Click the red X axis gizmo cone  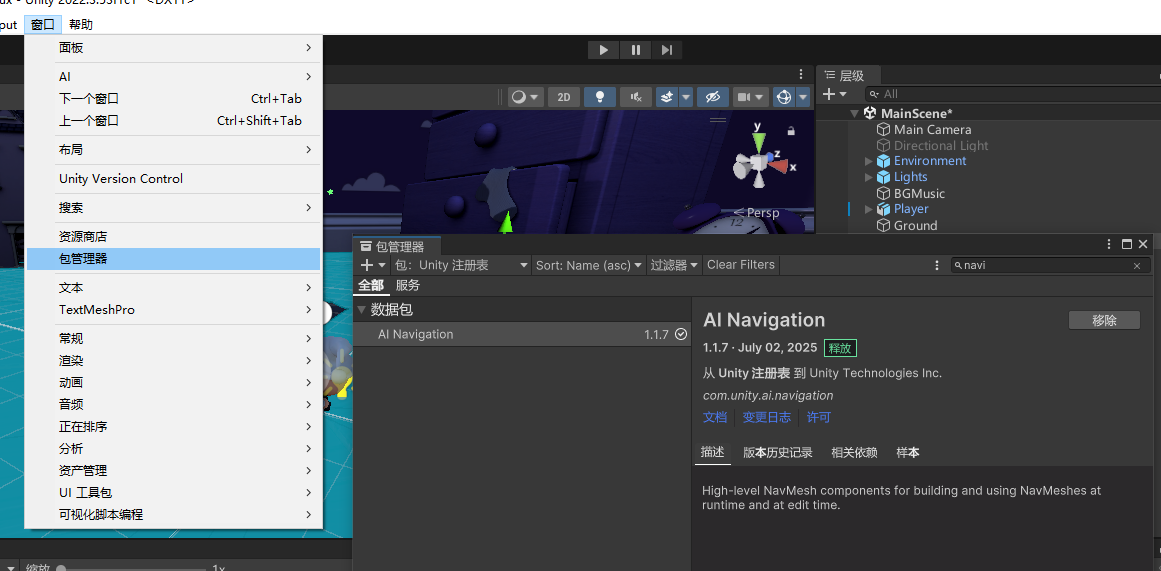pos(778,166)
